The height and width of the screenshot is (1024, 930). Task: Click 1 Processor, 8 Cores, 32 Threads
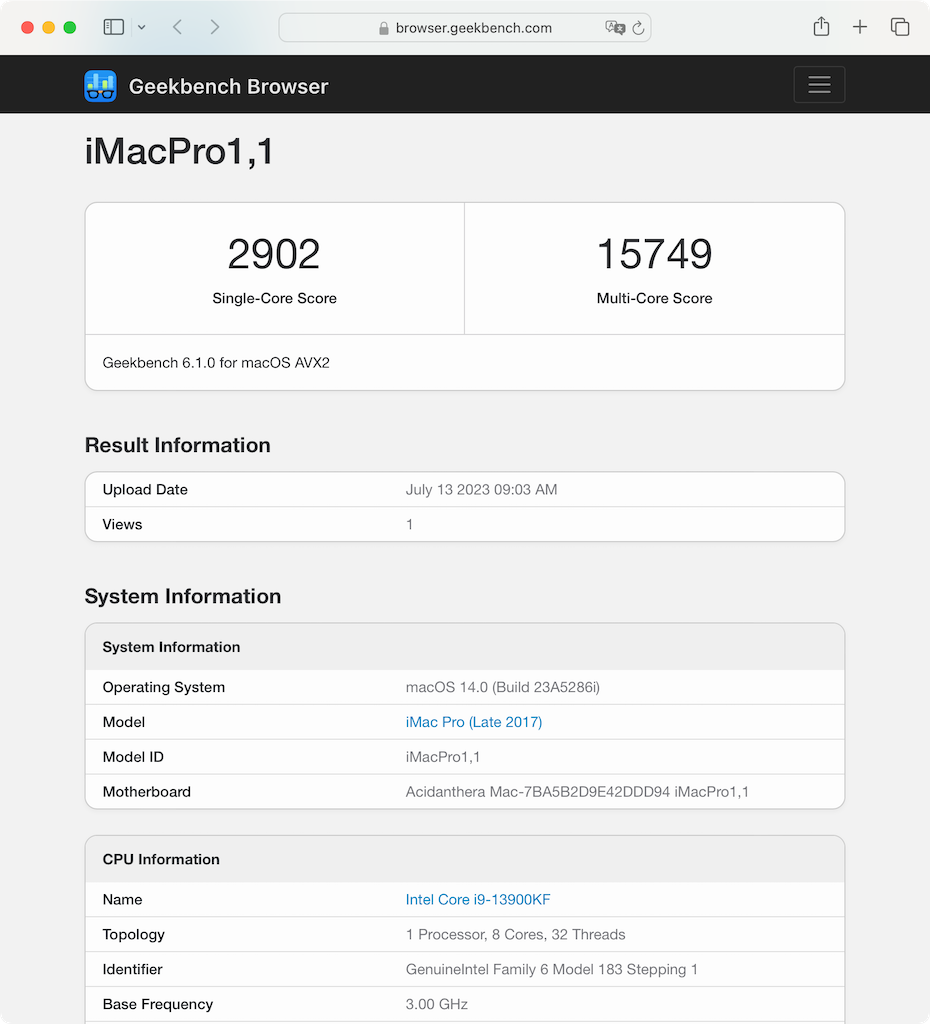click(x=515, y=935)
